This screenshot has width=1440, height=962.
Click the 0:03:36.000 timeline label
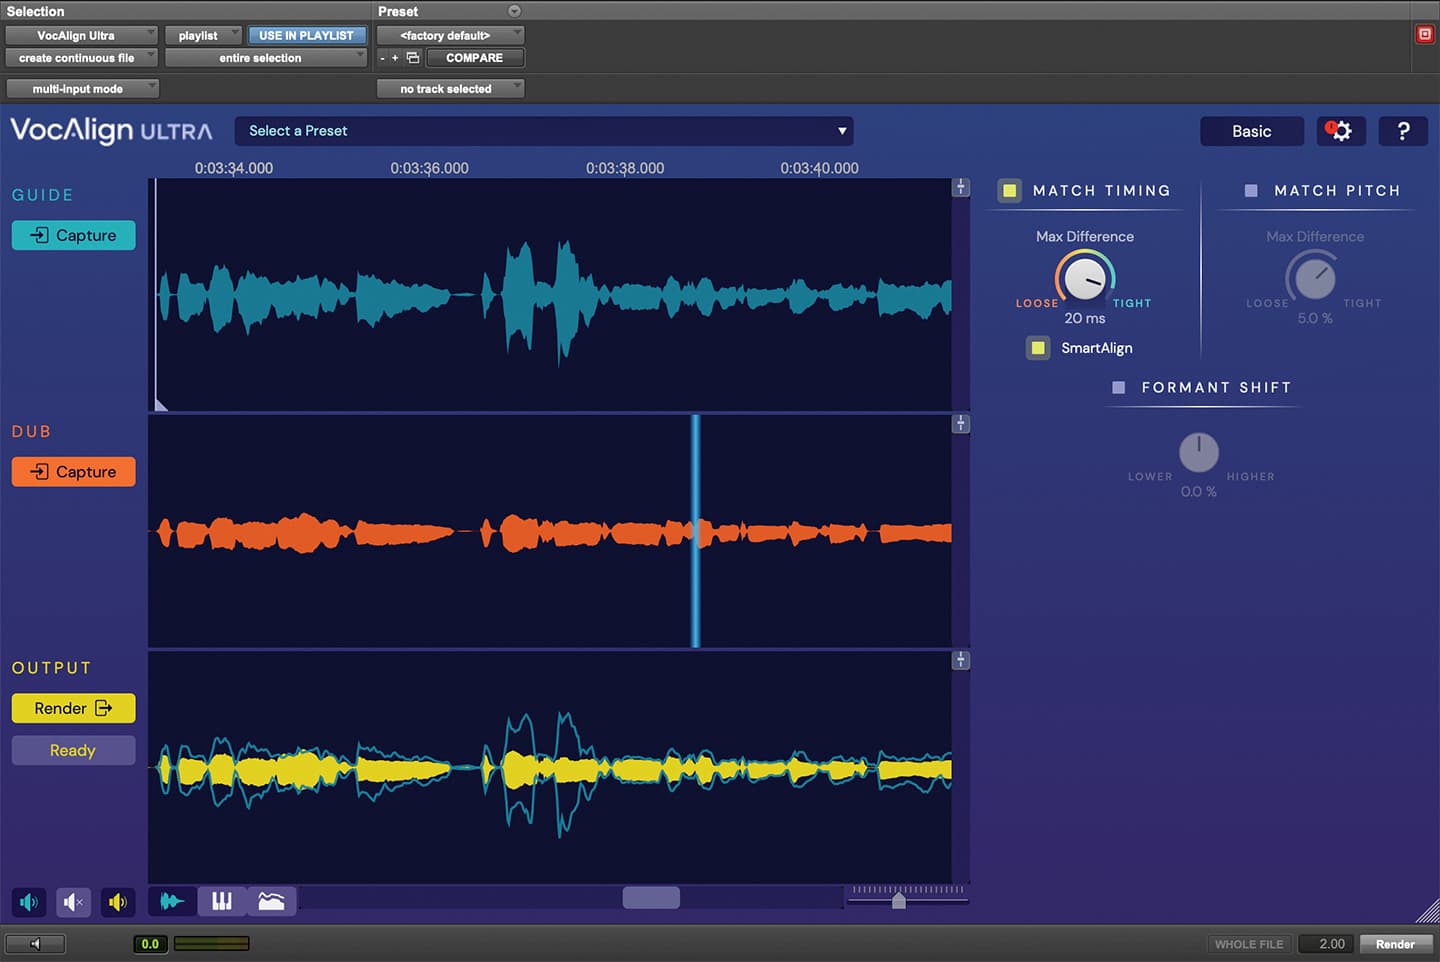[430, 168]
